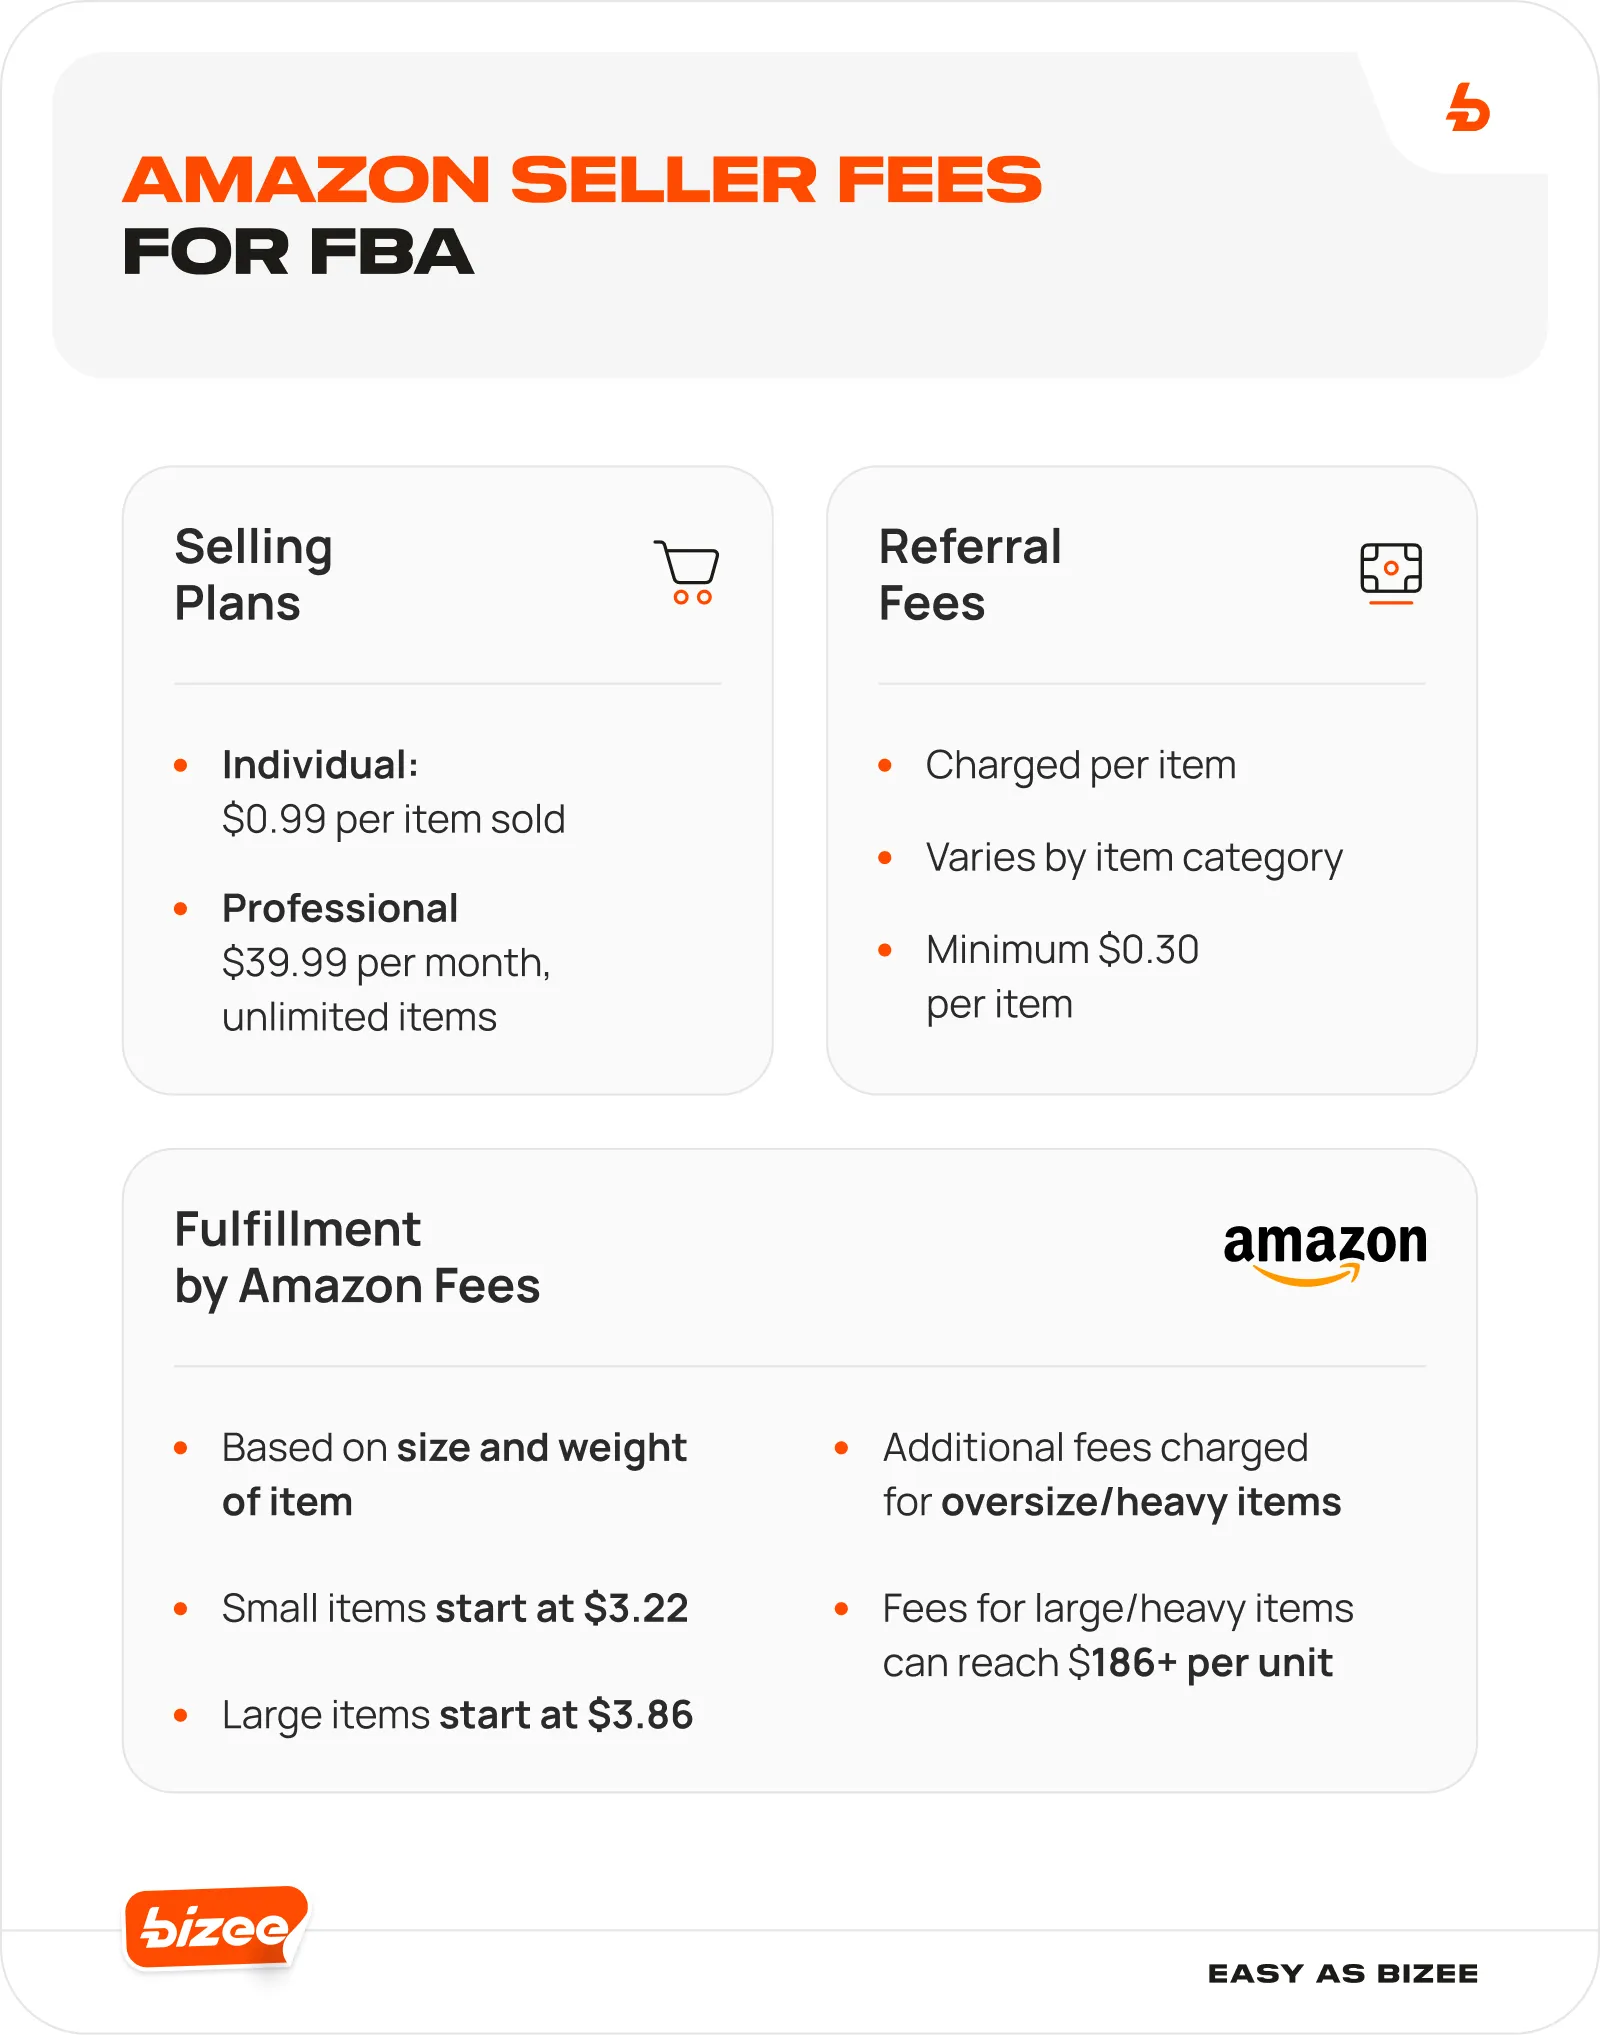Click the orange bullet beside 'Charged per item'
This screenshot has width=1600, height=2035.
click(x=885, y=766)
